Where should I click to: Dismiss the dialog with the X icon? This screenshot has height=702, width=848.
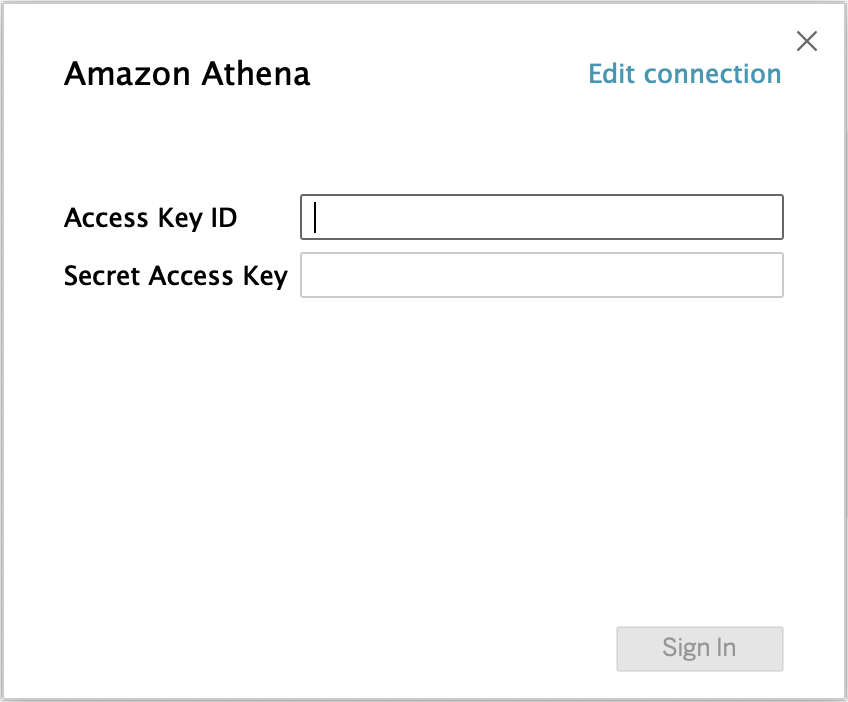(x=806, y=41)
